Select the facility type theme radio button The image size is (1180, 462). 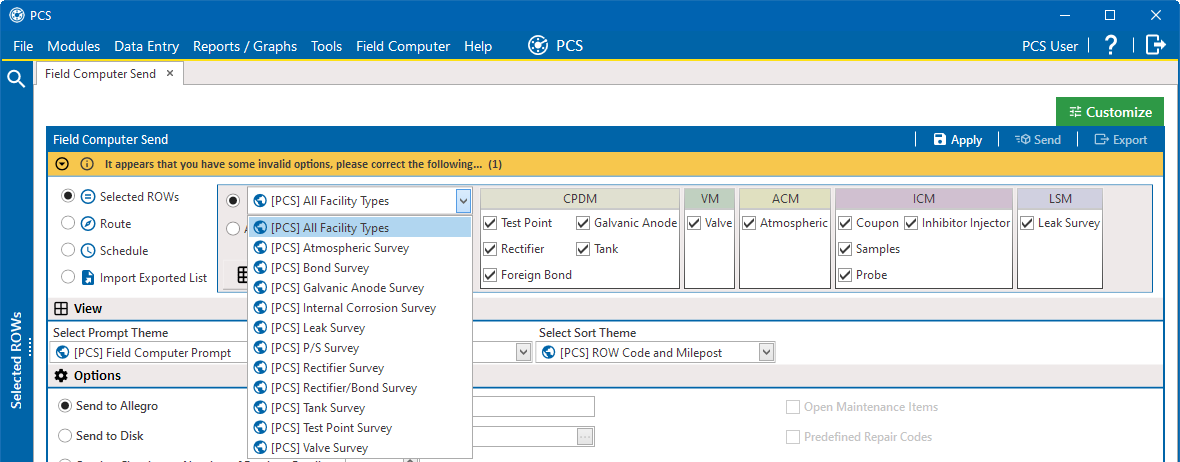(x=233, y=201)
